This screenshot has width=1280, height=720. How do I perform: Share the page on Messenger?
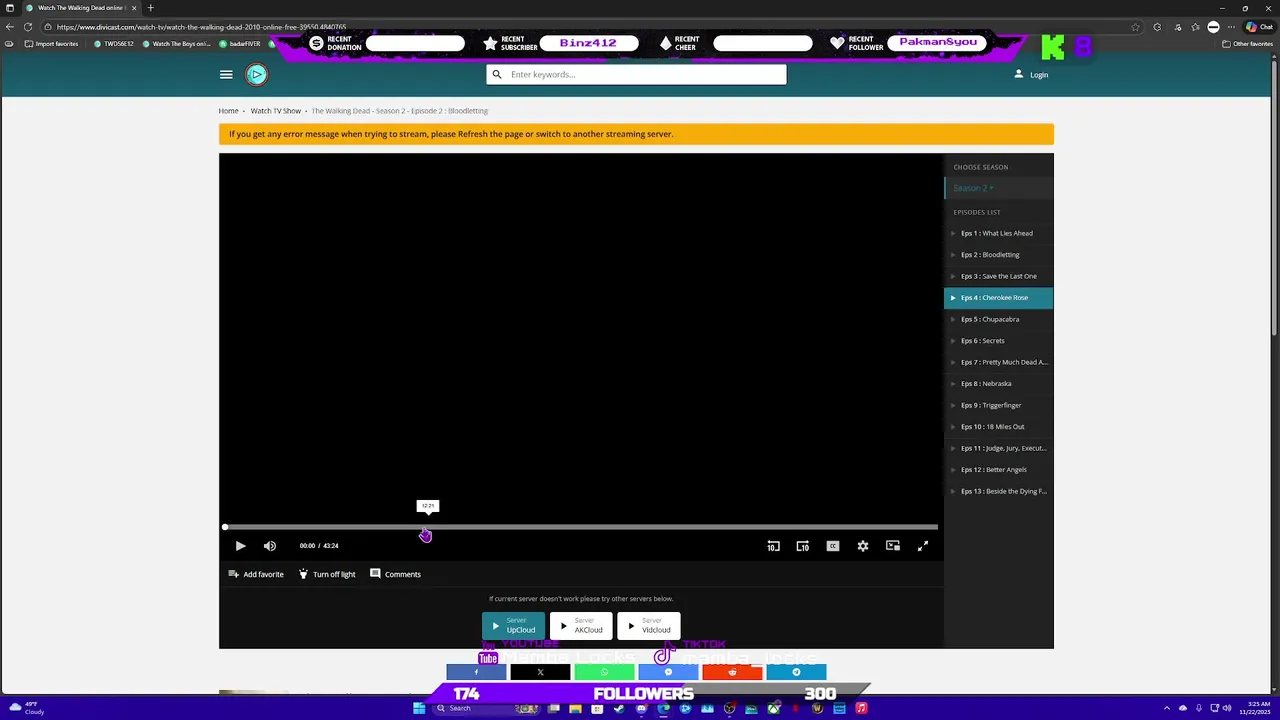tap(668, 672)
